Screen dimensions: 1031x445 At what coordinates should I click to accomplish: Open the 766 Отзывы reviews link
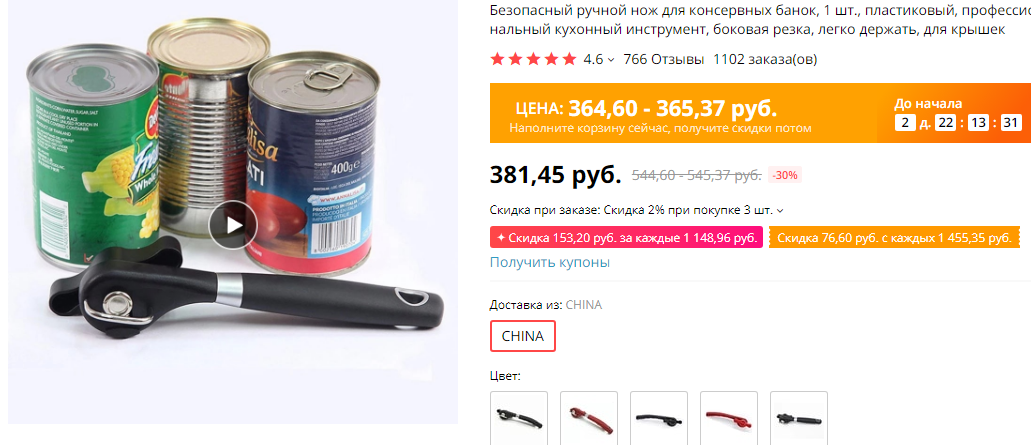pyautogui.click(x=663, y=59)
